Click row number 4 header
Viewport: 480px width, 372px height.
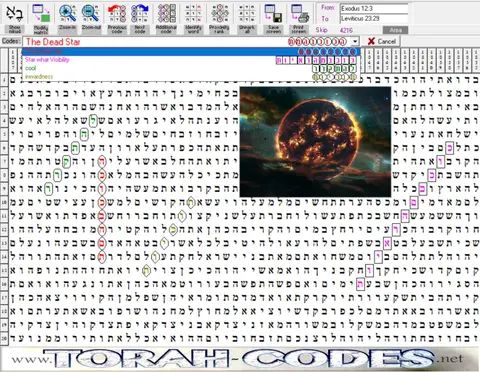pos(4,120)
